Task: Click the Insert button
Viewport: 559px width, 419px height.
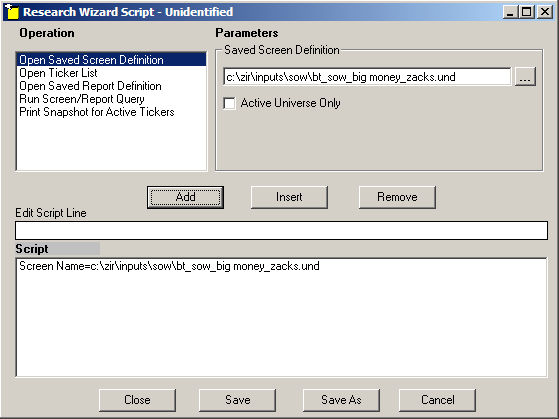Action: coord(289,197)
